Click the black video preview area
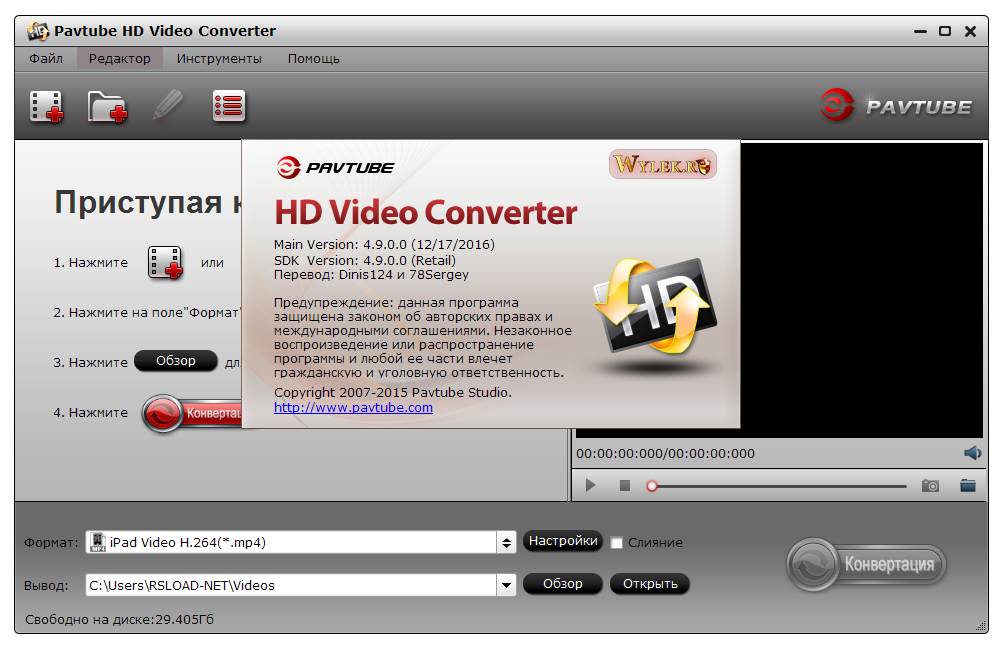The width and height of the screenshot is (1003, 646). pyautogui.click(x=862, y=290)
